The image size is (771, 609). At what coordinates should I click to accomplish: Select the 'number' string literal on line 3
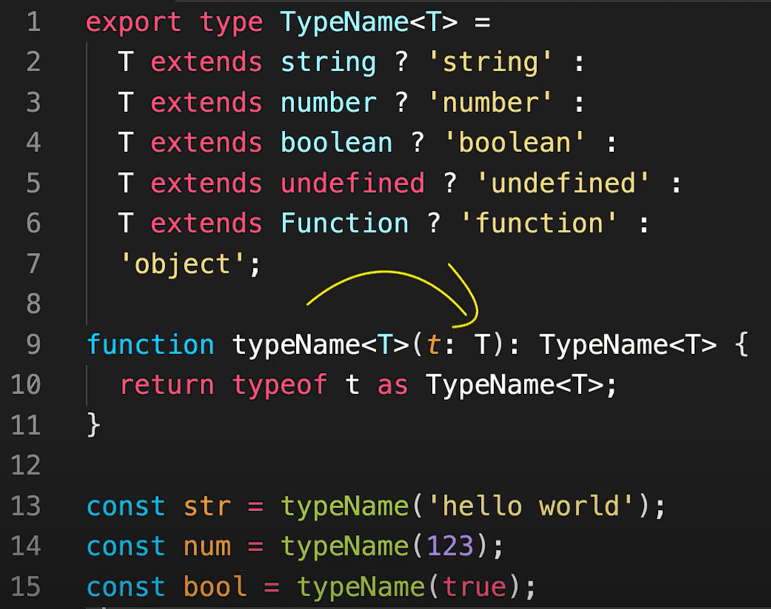click(490, 103)
